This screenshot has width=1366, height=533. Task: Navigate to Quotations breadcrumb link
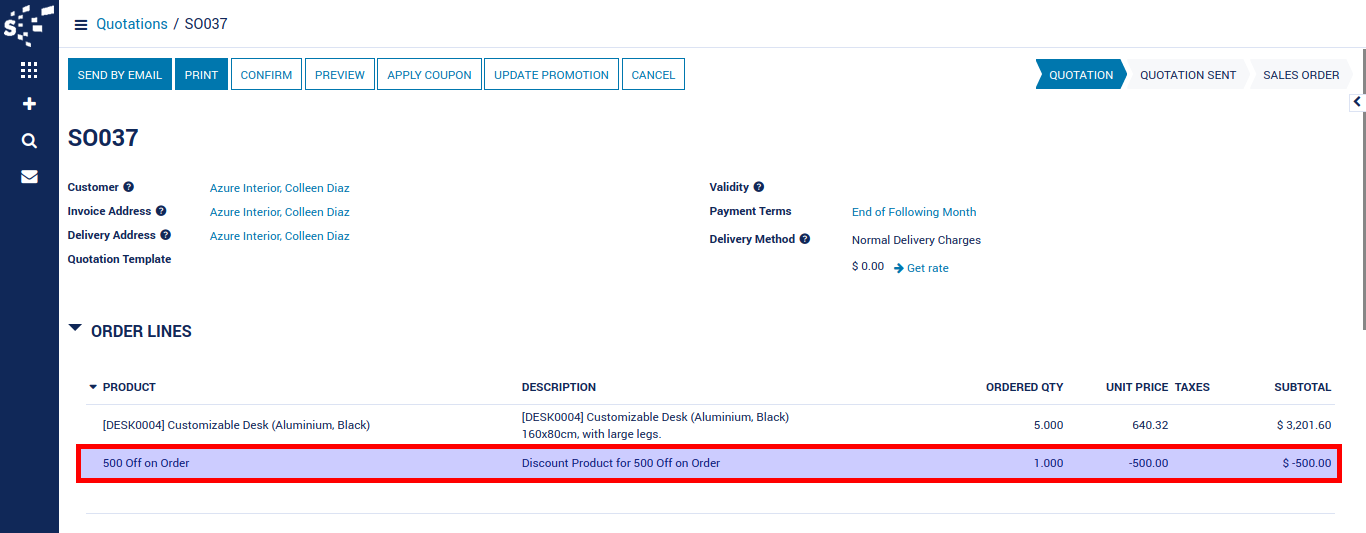[131, 24]
